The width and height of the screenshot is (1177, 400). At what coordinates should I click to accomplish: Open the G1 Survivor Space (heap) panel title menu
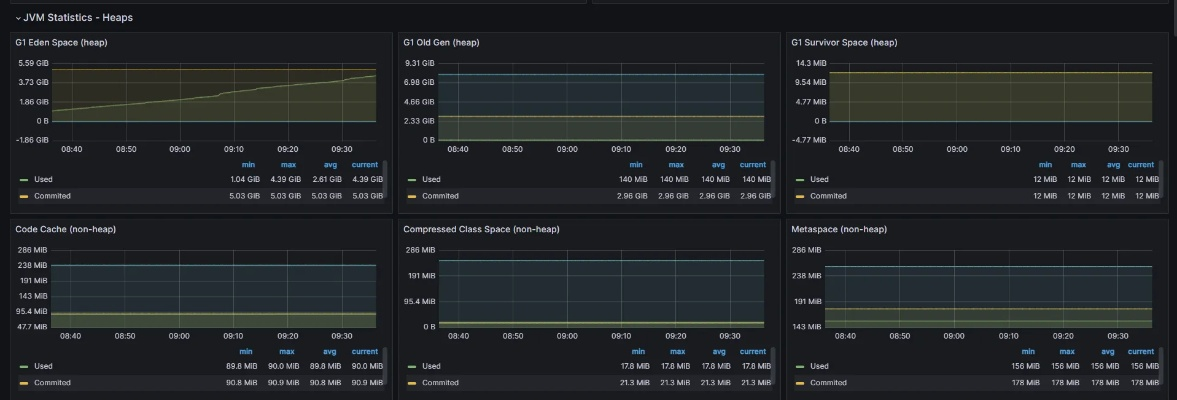tap(843, 43)
